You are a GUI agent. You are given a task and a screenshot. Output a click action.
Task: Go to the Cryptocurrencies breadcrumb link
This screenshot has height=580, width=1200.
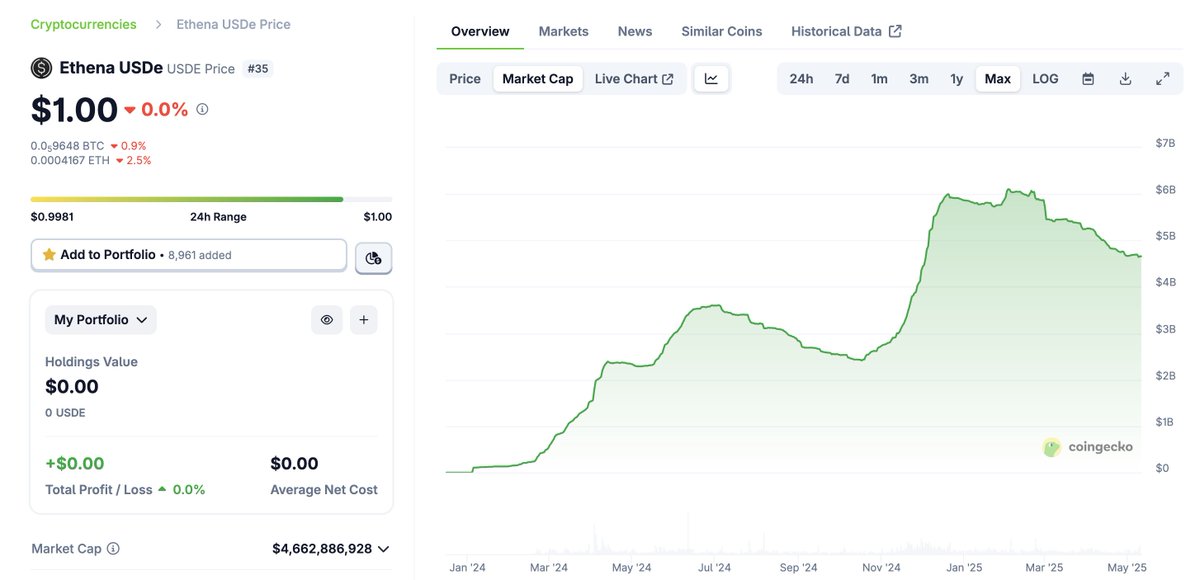click(84, 24)
